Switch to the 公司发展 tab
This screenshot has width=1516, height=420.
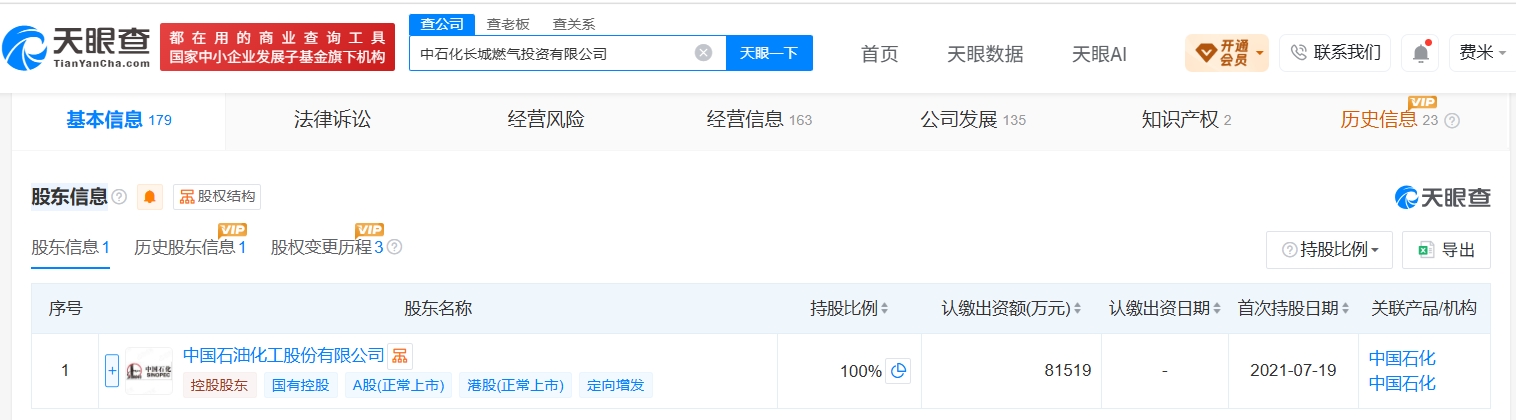[x=973, y=120]
